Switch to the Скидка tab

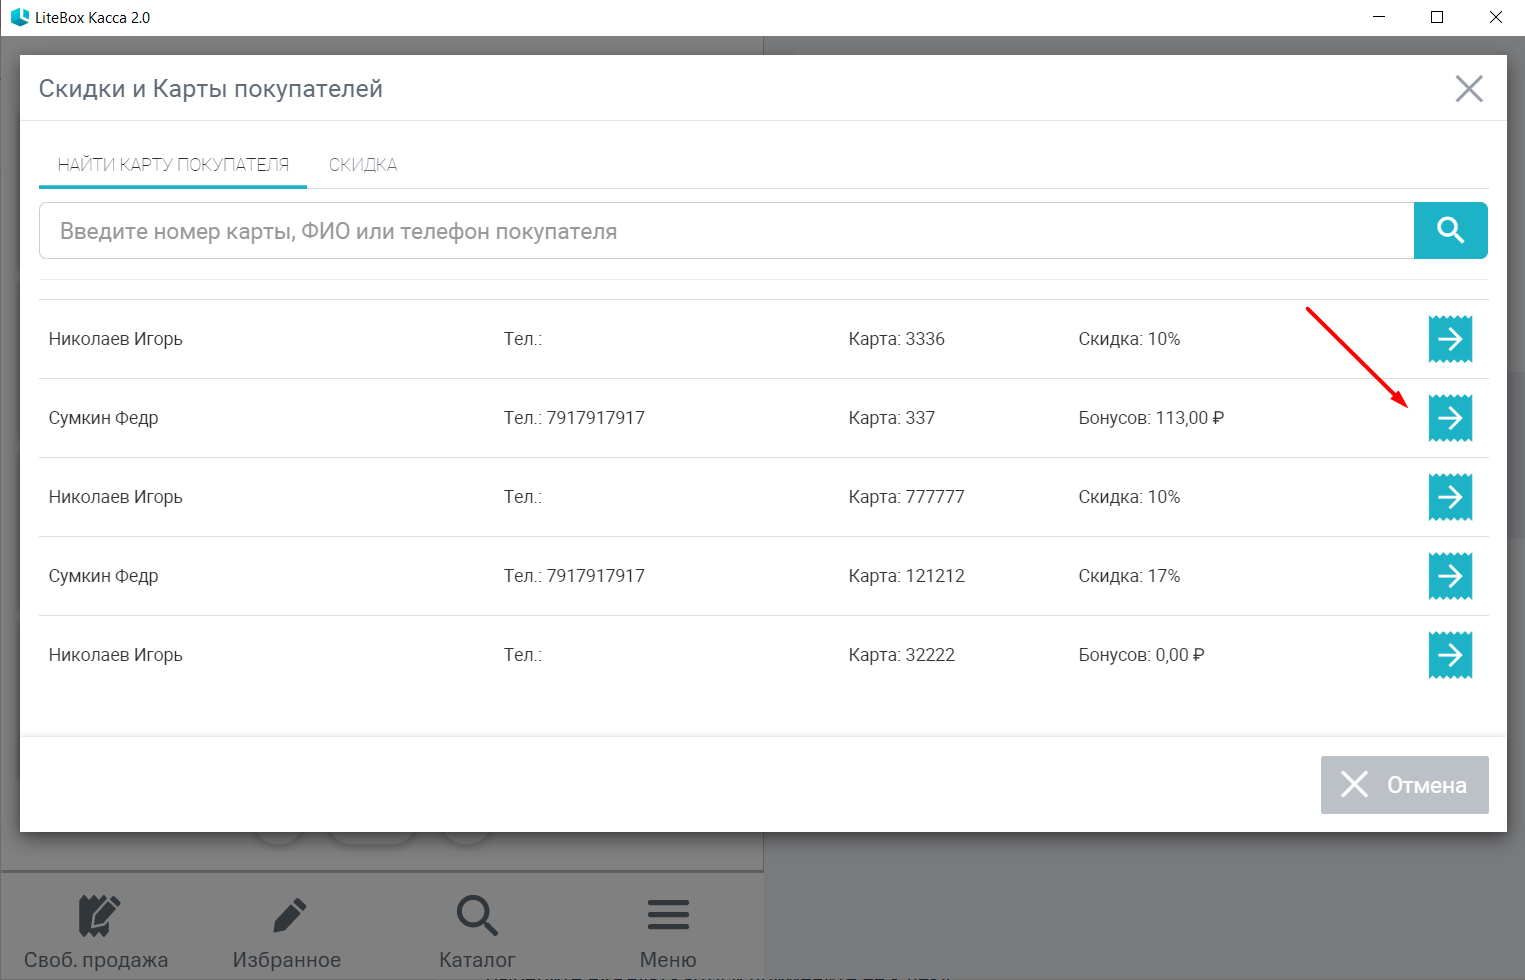[363, 165]
